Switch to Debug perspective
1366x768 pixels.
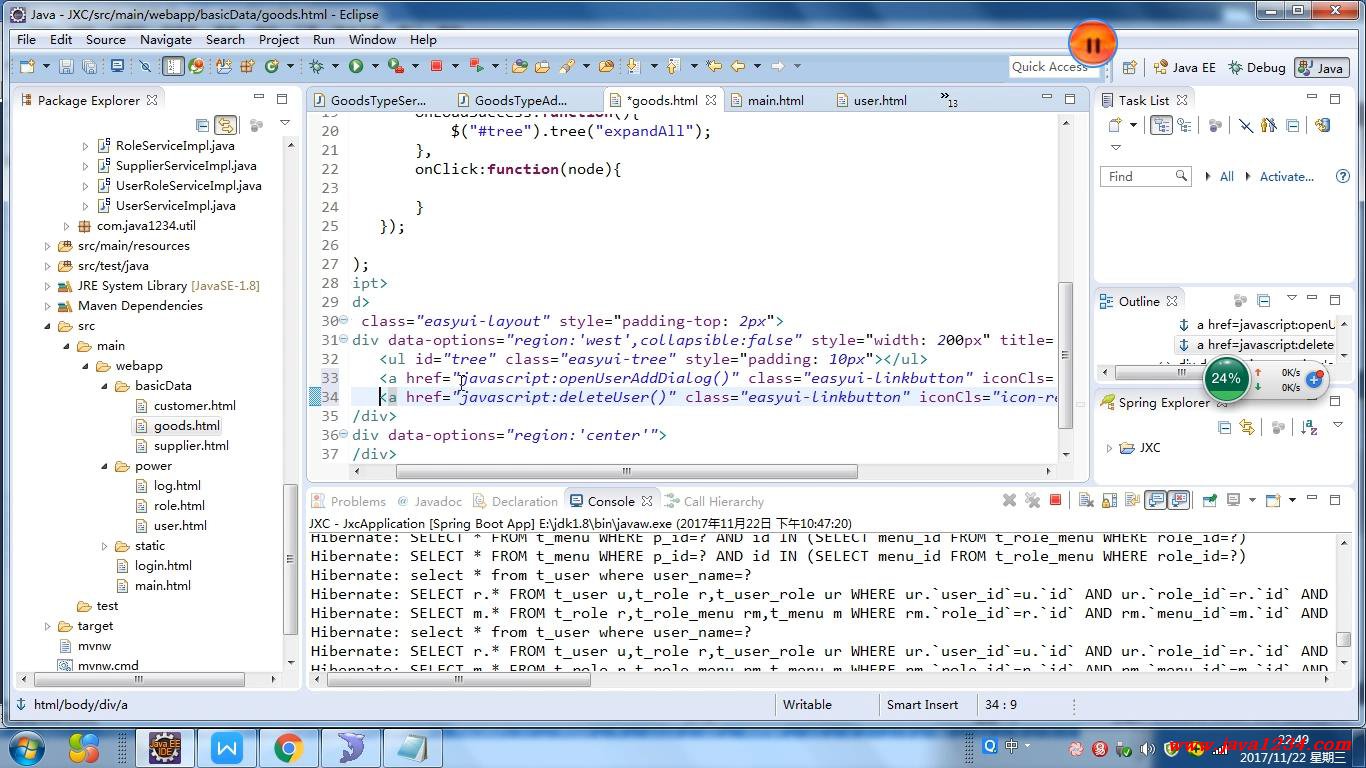point(1257,68)
